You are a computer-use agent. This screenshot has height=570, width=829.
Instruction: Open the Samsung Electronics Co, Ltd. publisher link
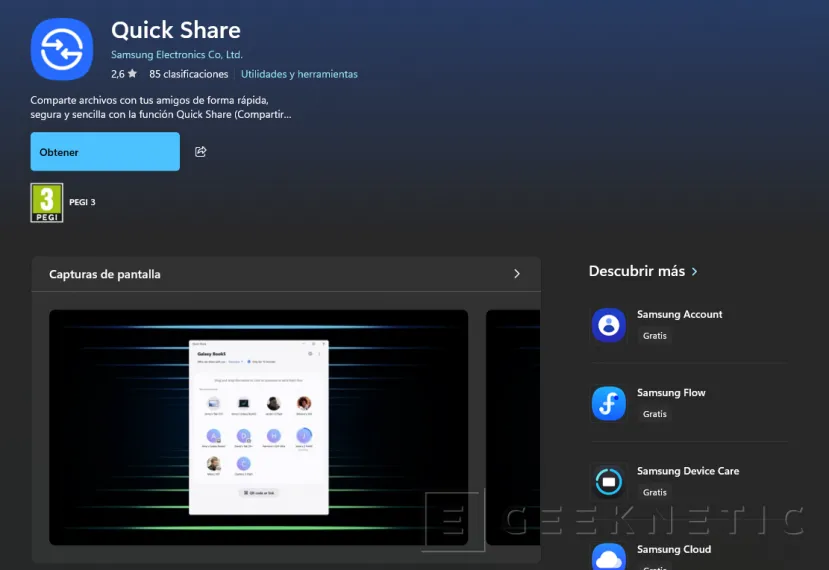177,54
